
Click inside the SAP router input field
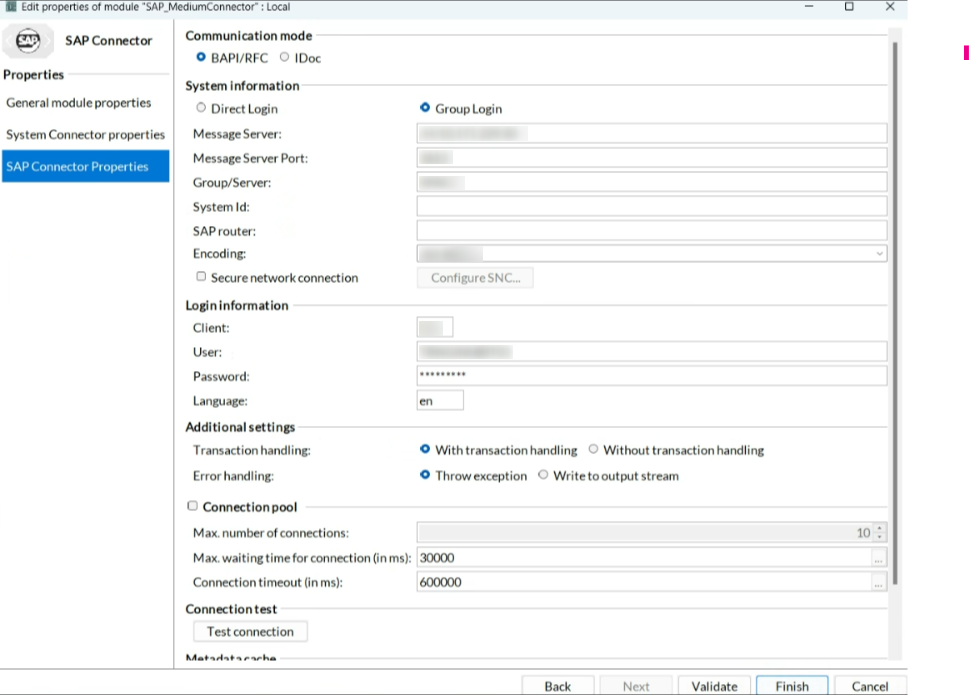(x=650, y=230)
